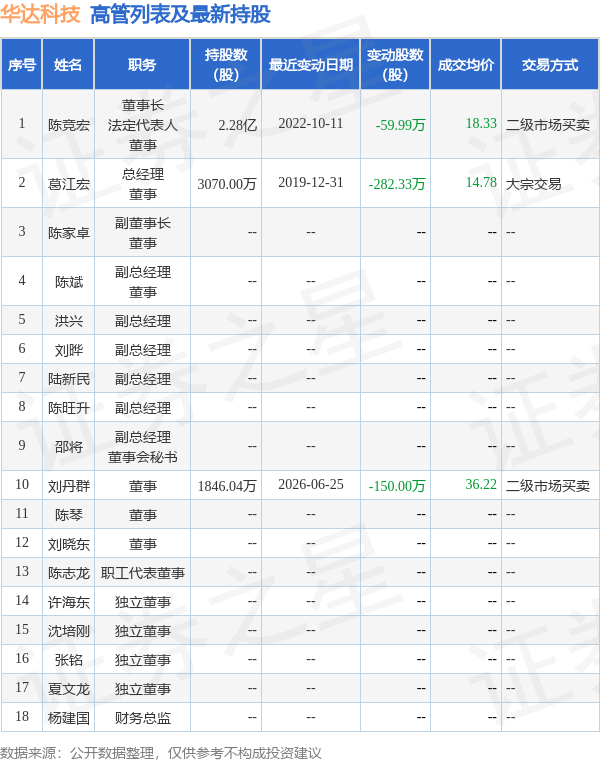The height and width of the screenshot is (762, 600).
Task: Click the -282.33万 change value
Action: point(397,184)
